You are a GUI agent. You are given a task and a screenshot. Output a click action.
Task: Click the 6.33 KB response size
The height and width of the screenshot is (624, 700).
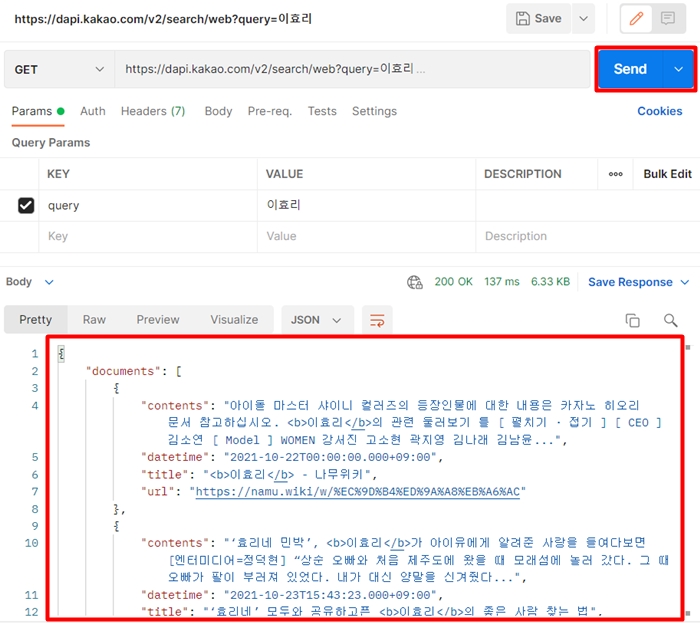pyautogui.click(x=550, y=282)
